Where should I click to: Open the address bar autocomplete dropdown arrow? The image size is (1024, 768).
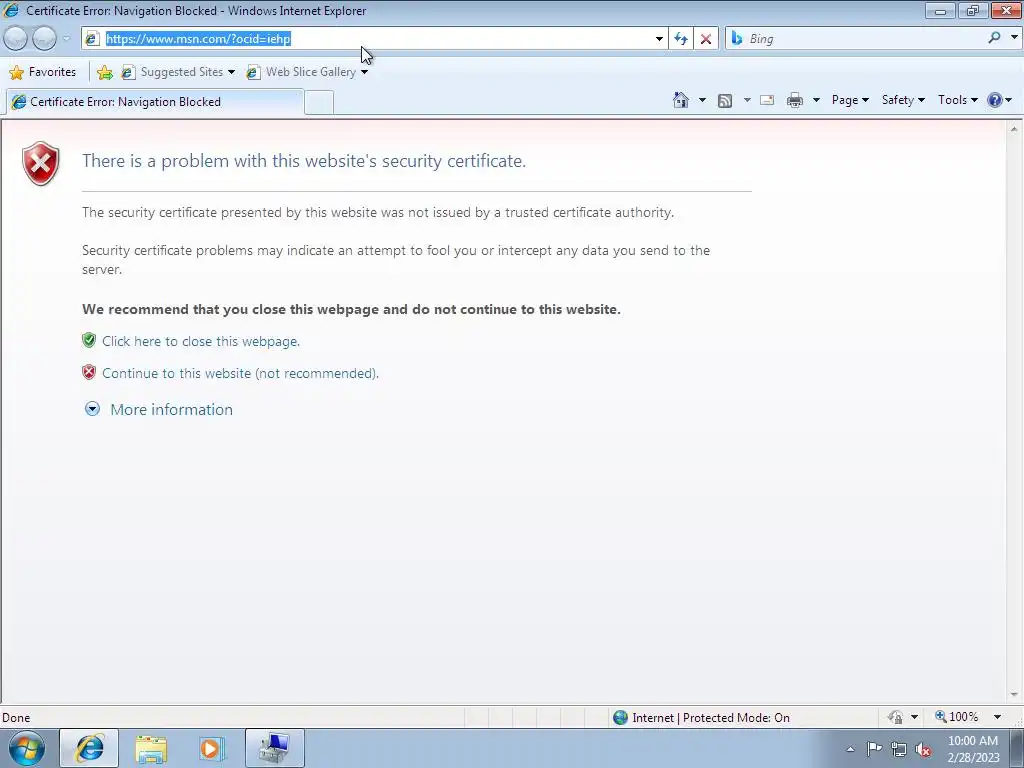(x=659, y=39)
